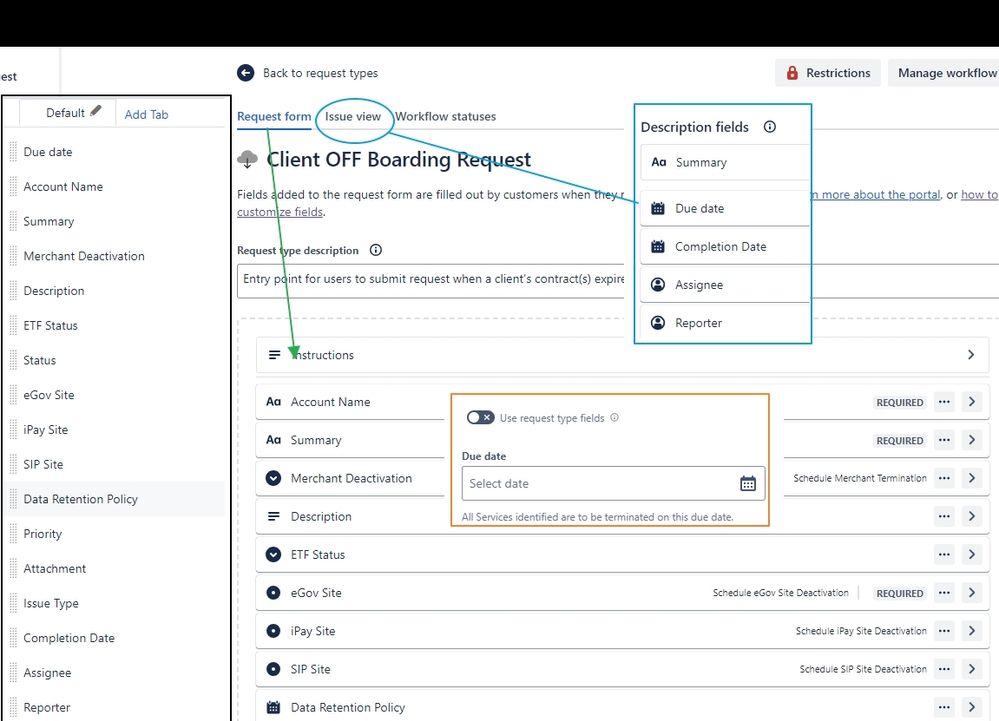Click drag handle for Priority in left list
Screen dimensions: 999x721
pos(13,534)
